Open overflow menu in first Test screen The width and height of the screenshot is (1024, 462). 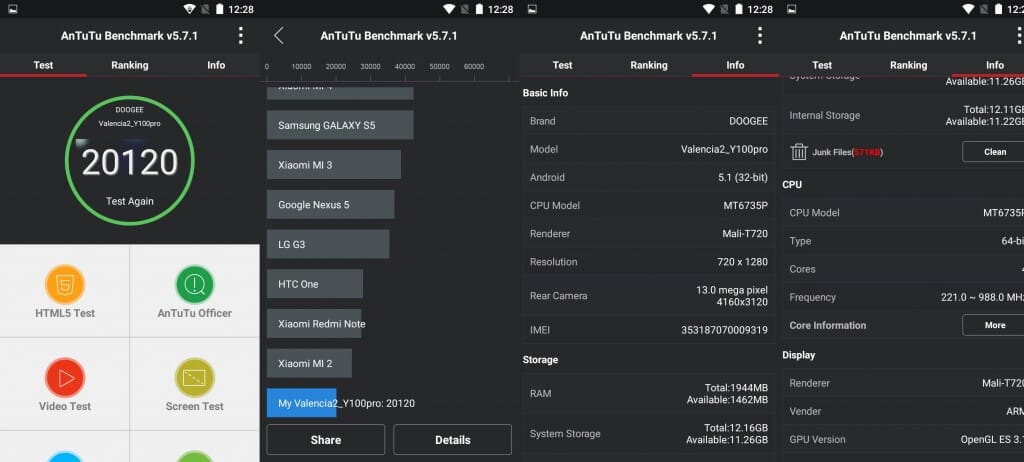pyautogui.click(x=241, y=35)
